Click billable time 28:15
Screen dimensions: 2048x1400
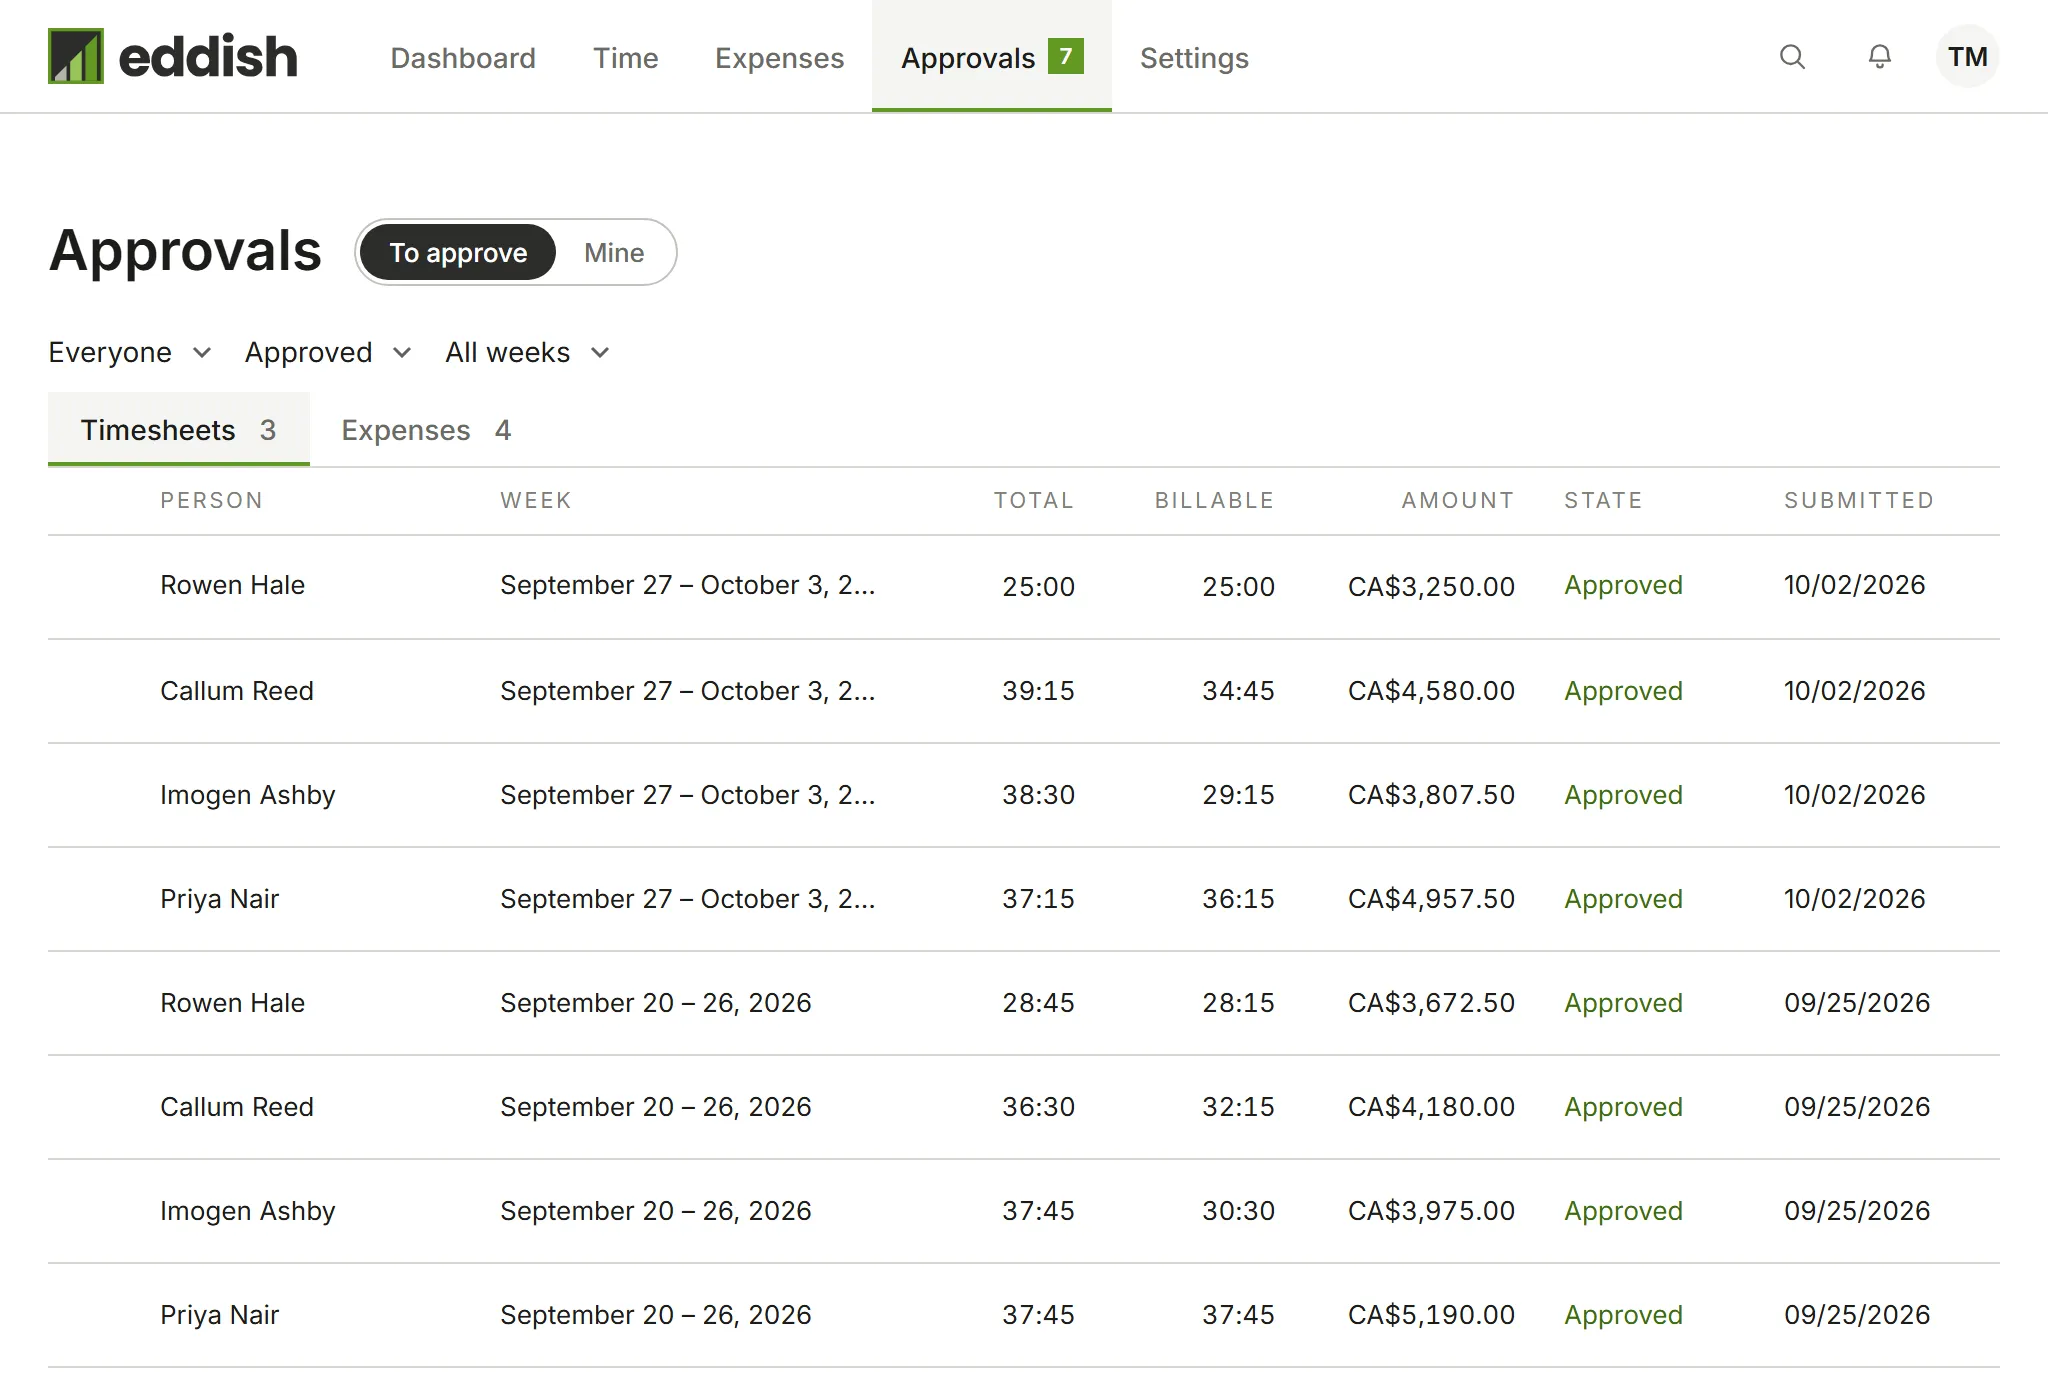pos(1238,1002)
